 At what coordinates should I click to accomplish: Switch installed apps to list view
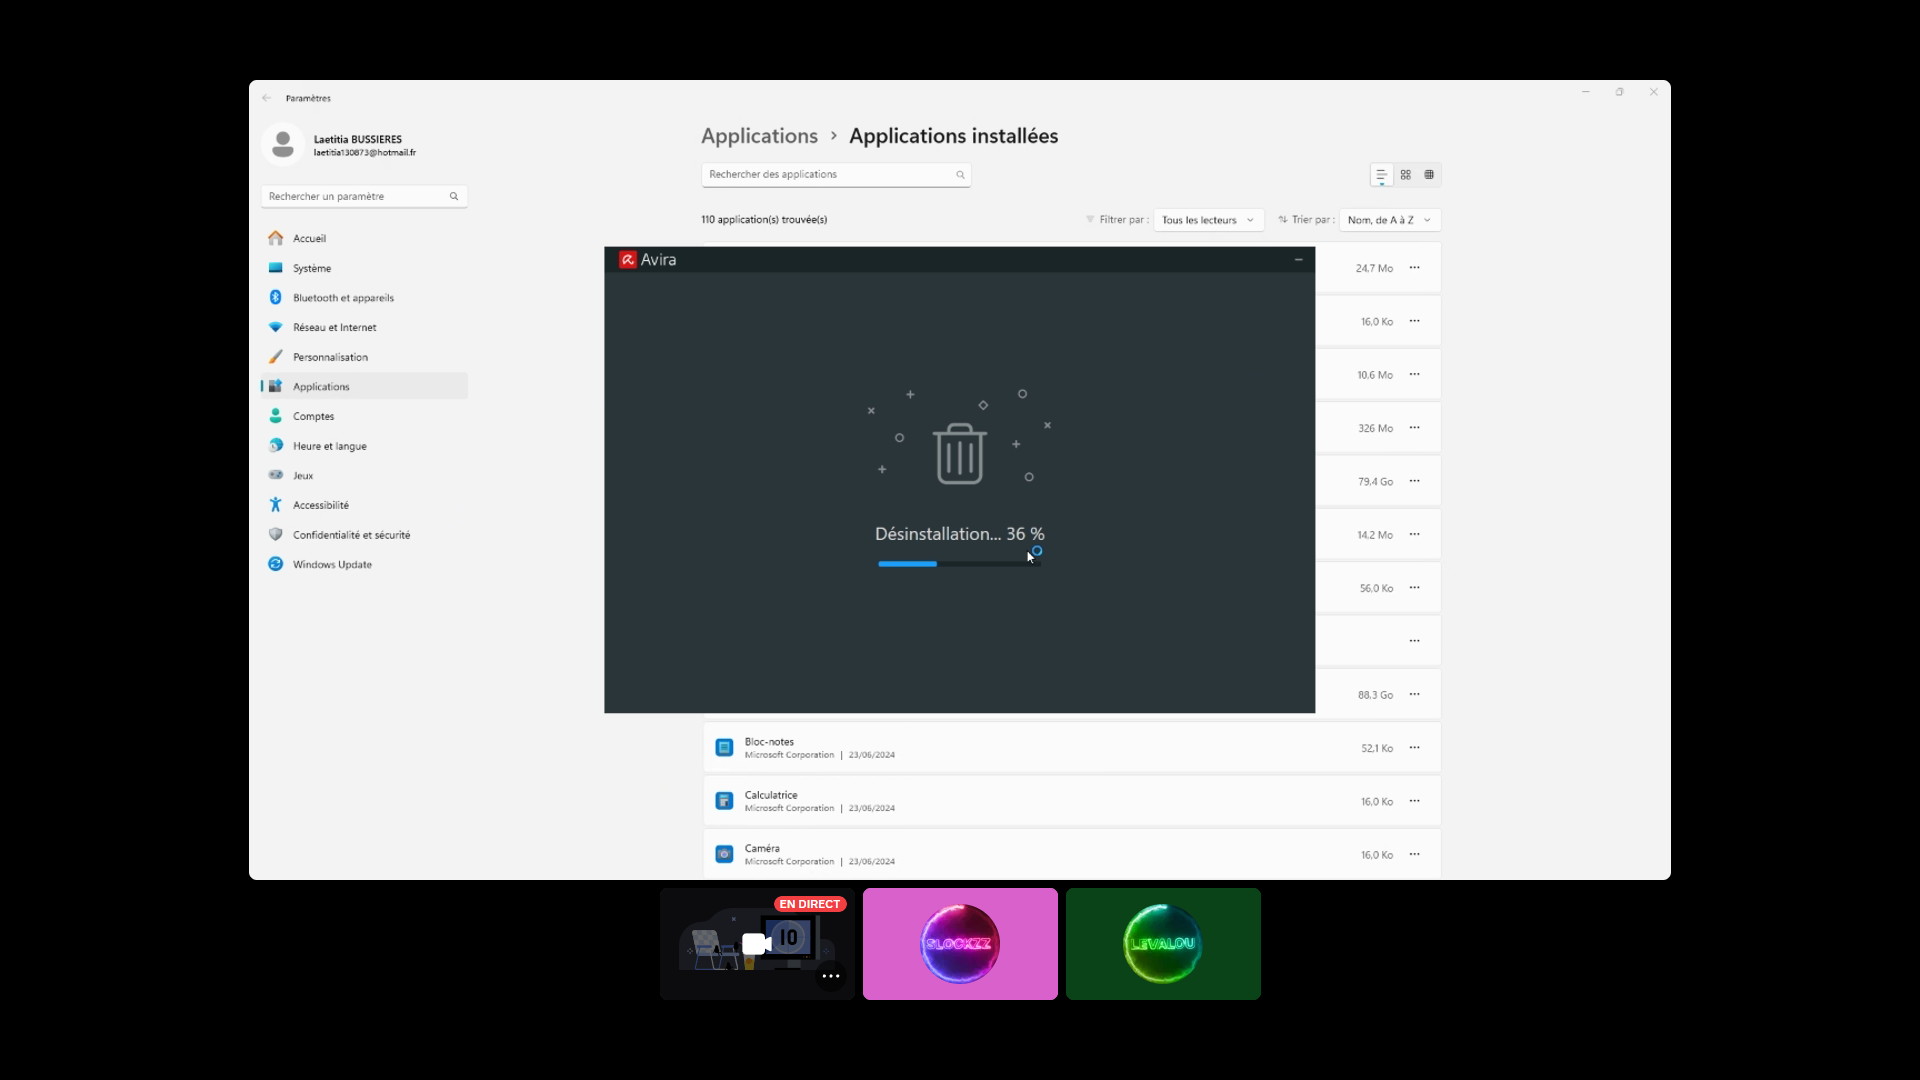pos(1382,175)
